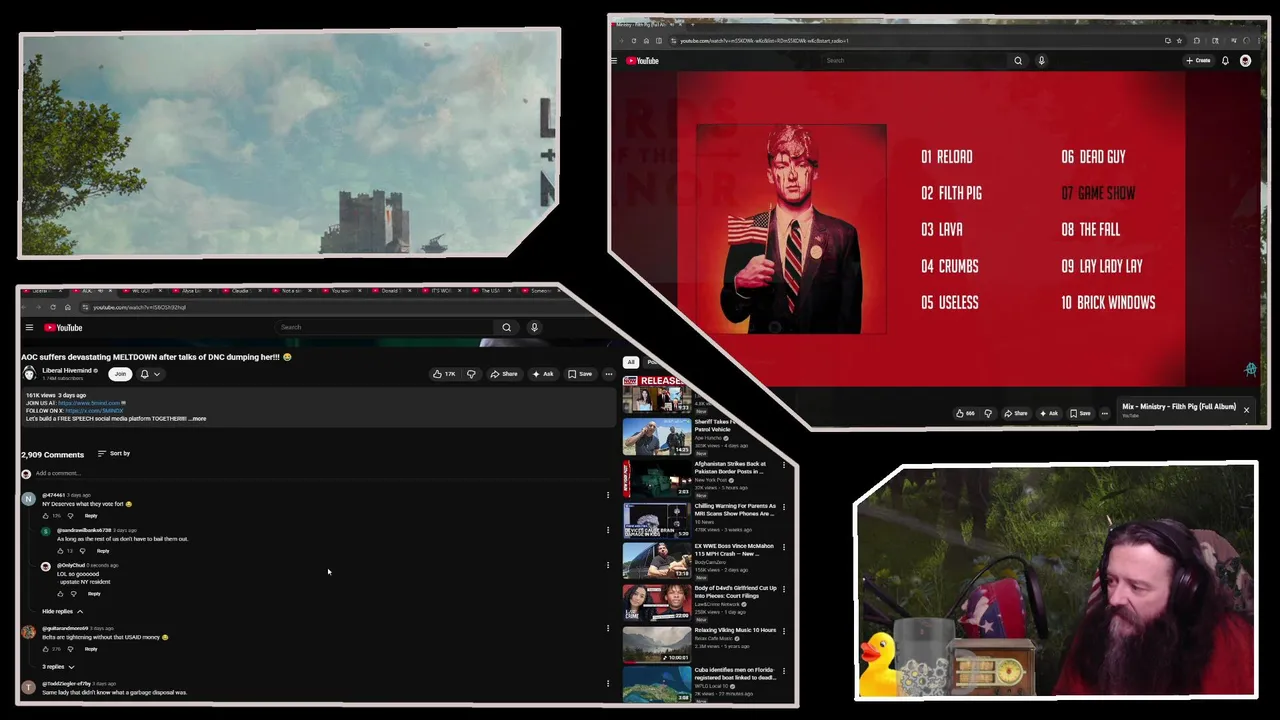
Task: Save the AOC video to a playlist
Action: click(580, 374)
